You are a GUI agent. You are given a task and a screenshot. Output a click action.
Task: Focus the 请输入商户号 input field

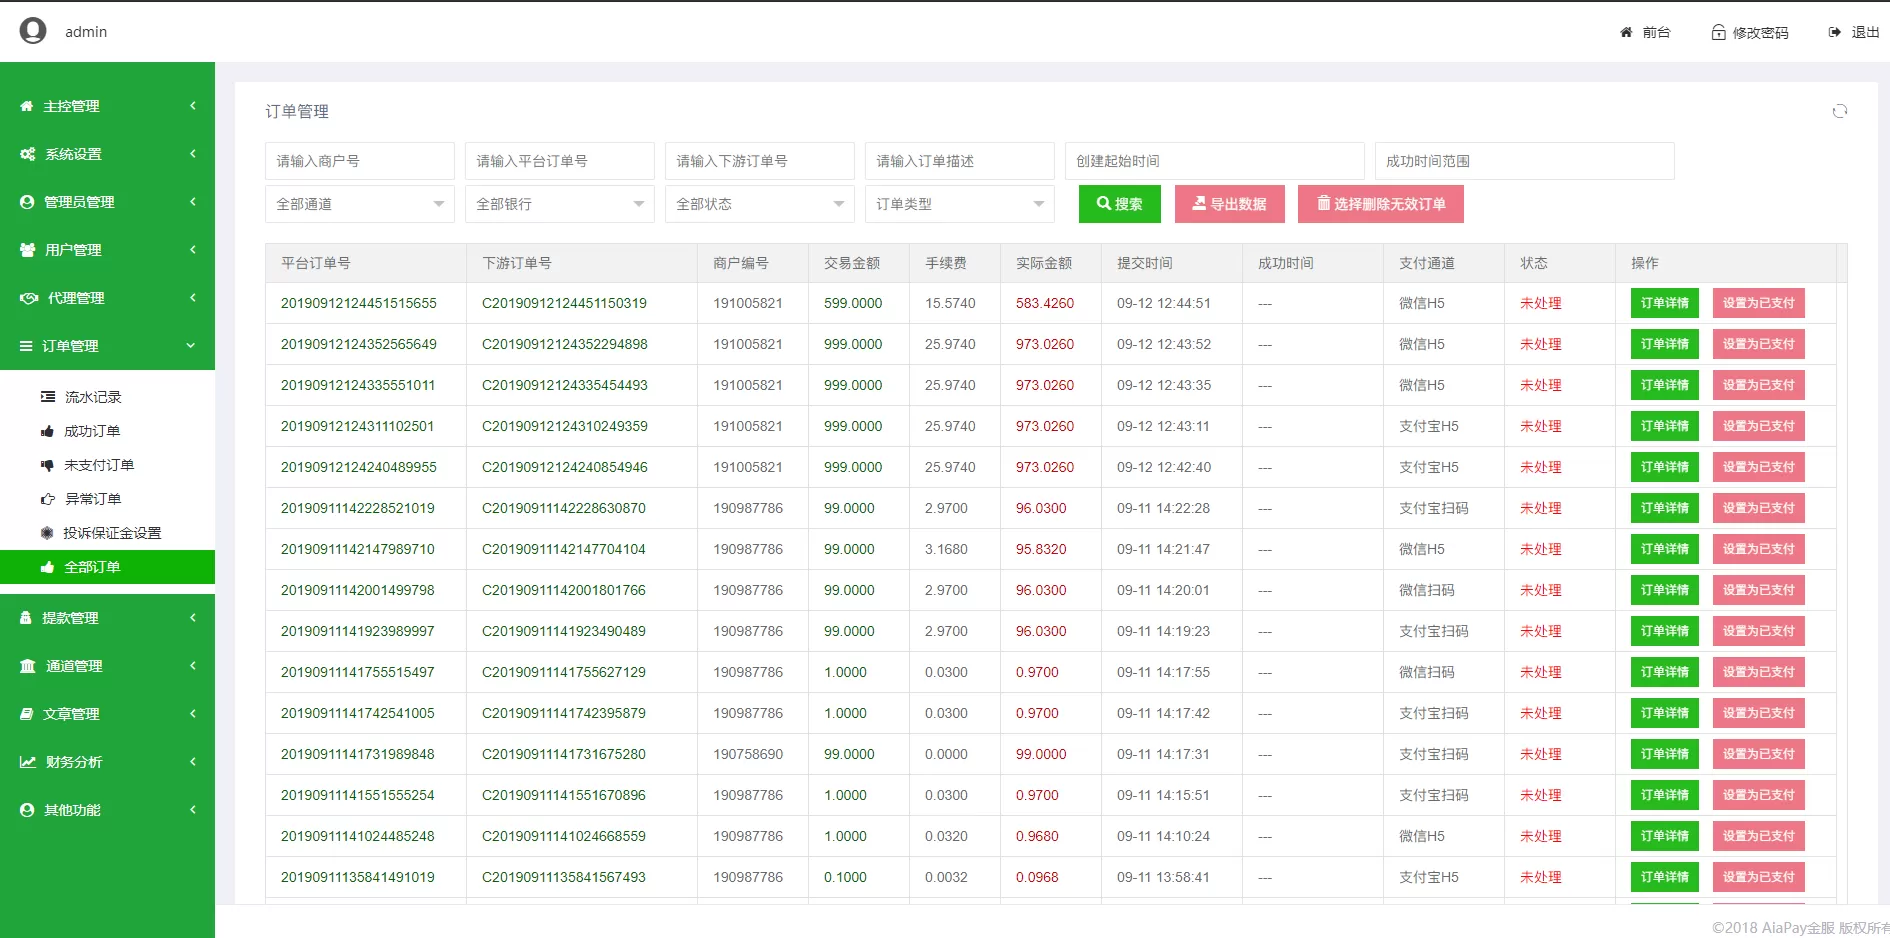coord(359,161)
